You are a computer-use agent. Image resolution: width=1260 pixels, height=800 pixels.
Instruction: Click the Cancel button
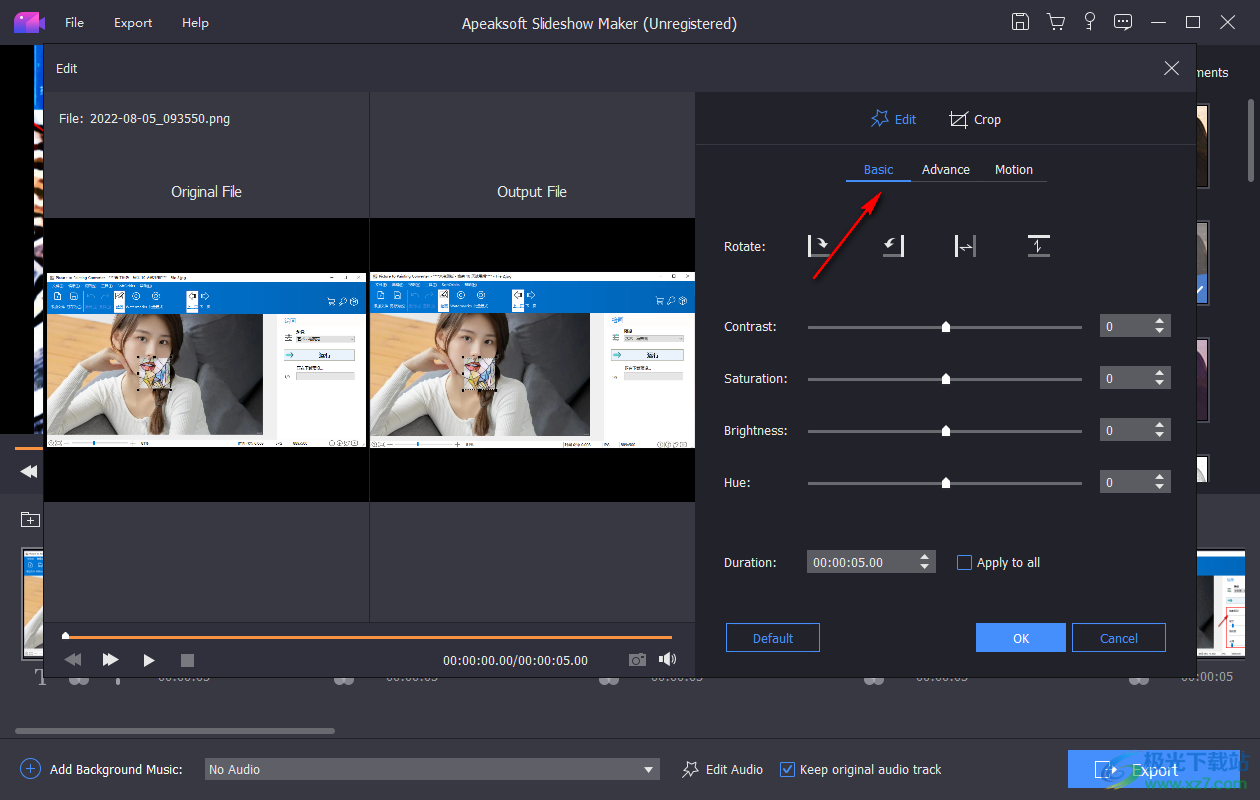pyautogui.click(x=1119, y=638)
